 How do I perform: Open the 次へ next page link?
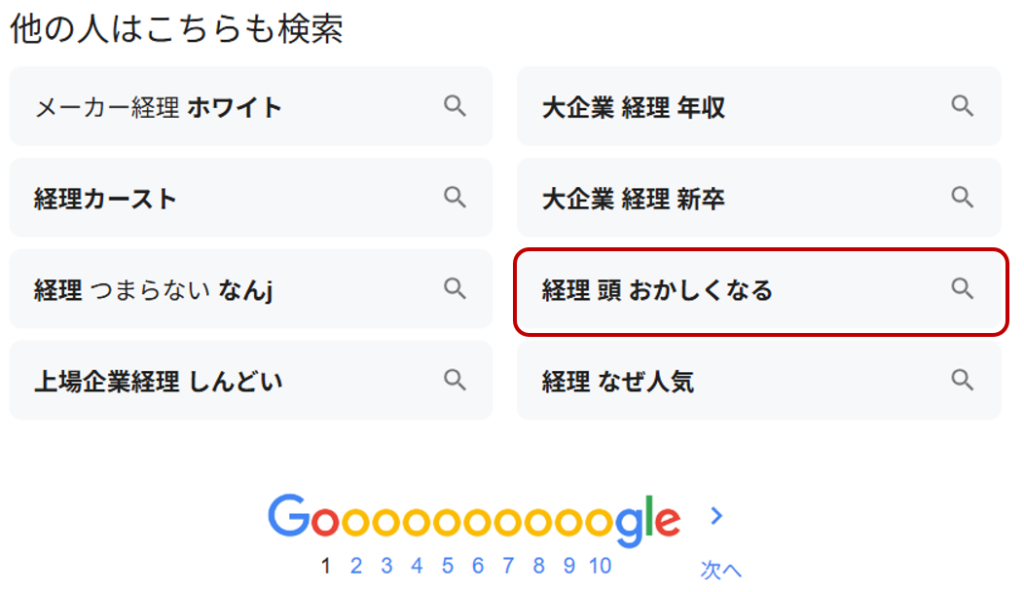(x=720, y=570)
